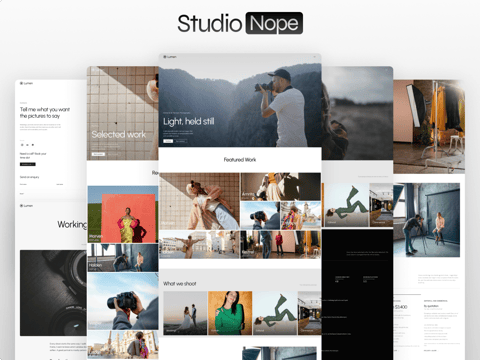Click the What we shoot heading
480x360 pixels.
click(180, 284)
